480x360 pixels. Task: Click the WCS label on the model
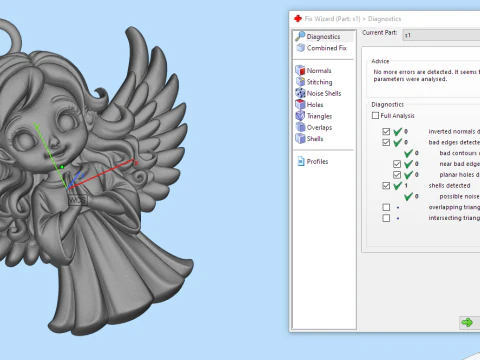point(77,200)
